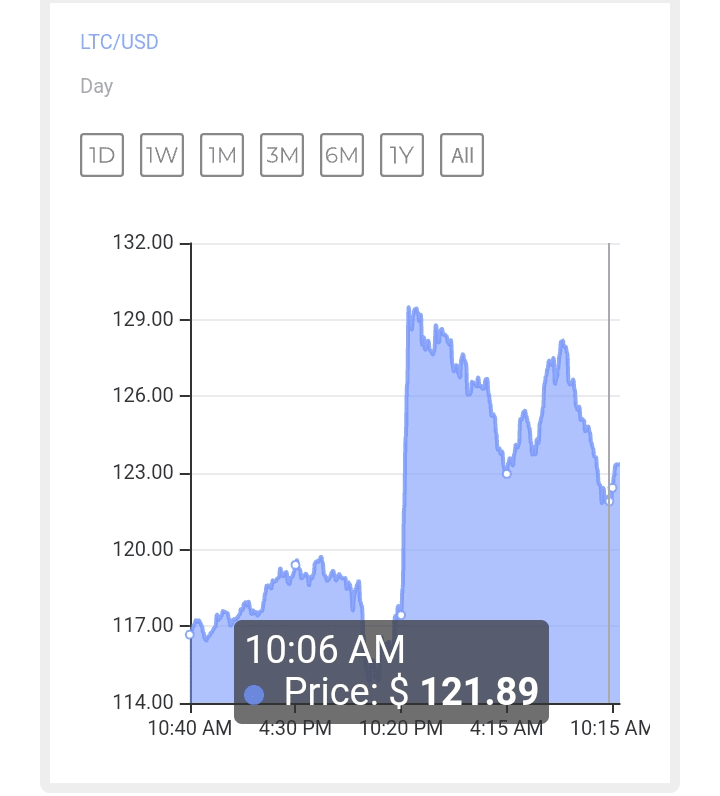720x796 pixels.
Task: Click the 4:15 AM x-axis label
Action: coord(506,728)
